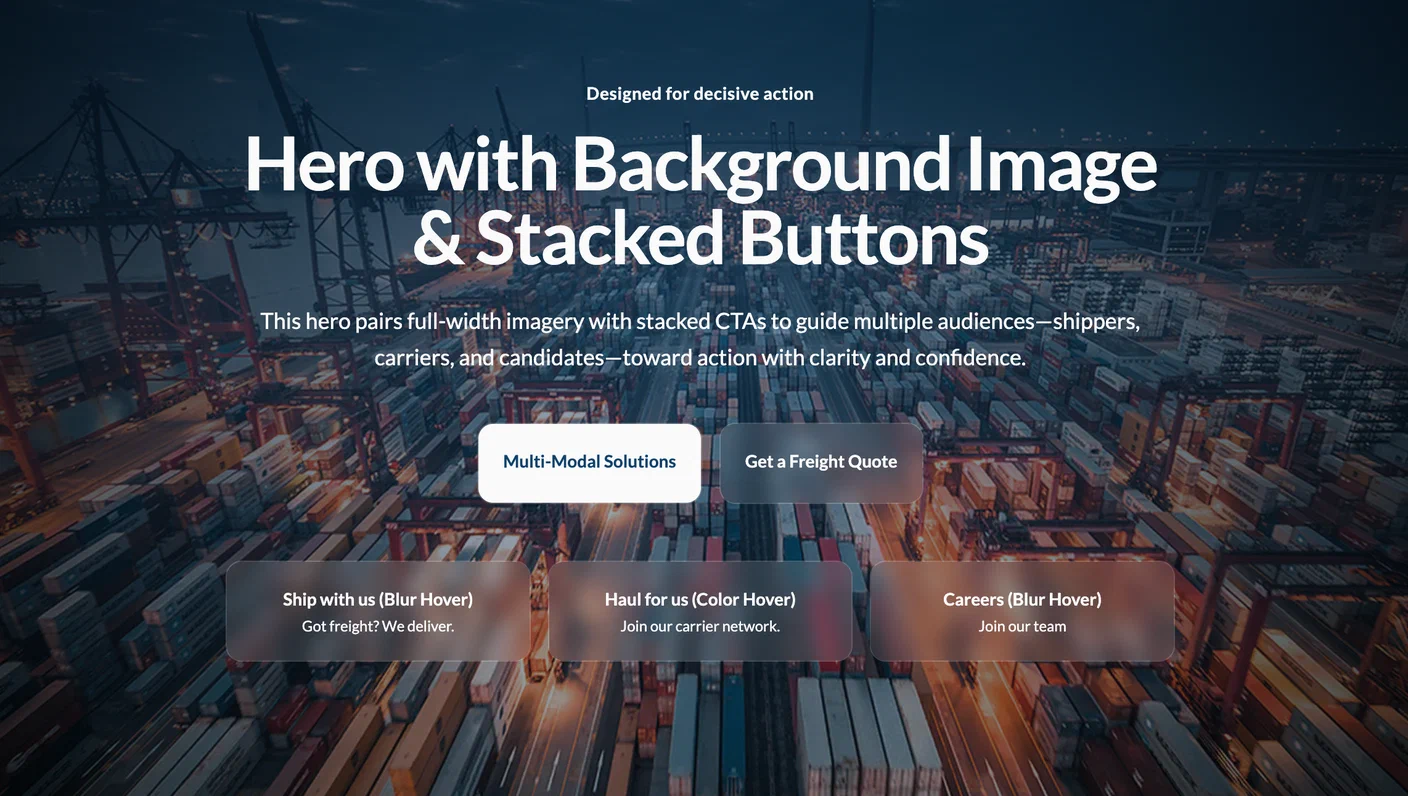Viewport: 1408px width, 796px height.
Task: Click the word "Careers" in the card title
Action: tap(973, 600)
